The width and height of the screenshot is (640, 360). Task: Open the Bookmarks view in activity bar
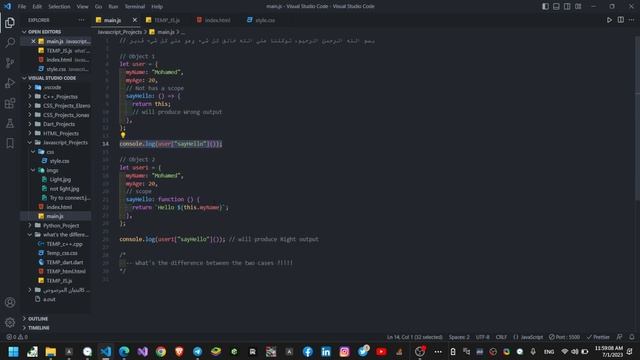pos(10,143)
